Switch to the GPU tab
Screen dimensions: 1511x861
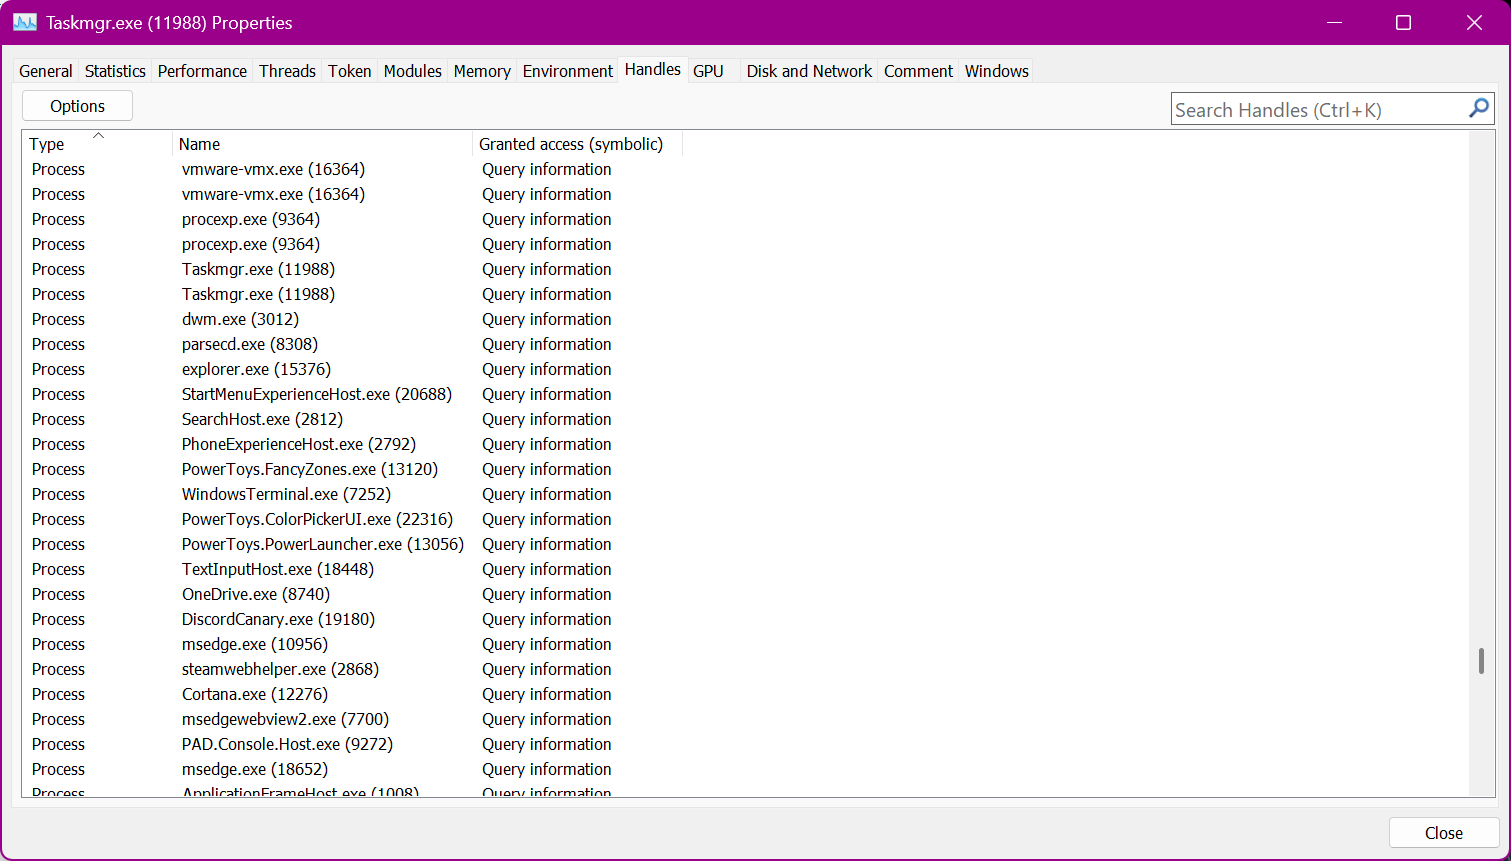pyautogui.click(x=709, y=71)
